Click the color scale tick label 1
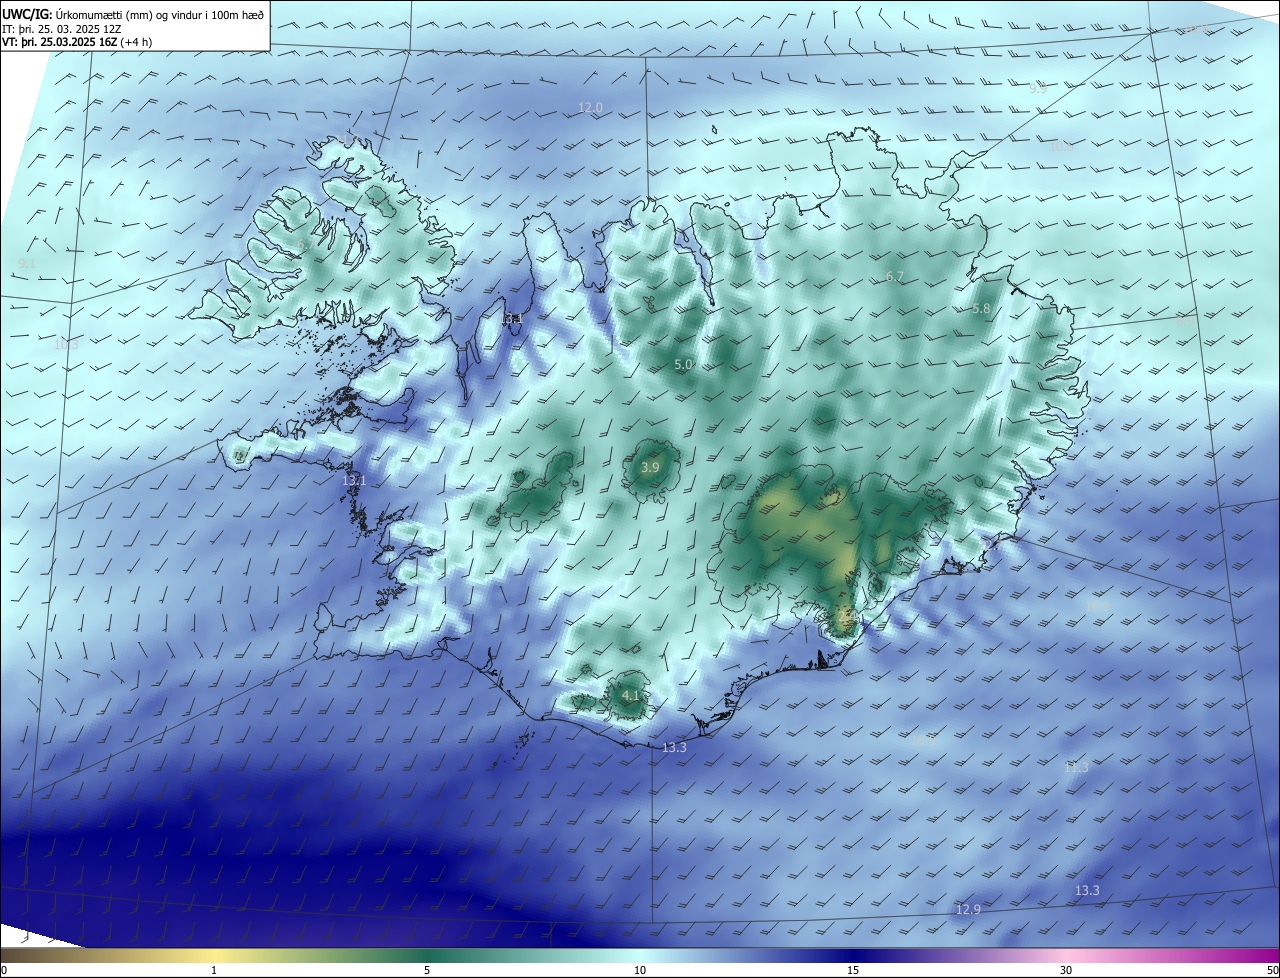Screen dimensions: 1280x978 click(214, 970)
